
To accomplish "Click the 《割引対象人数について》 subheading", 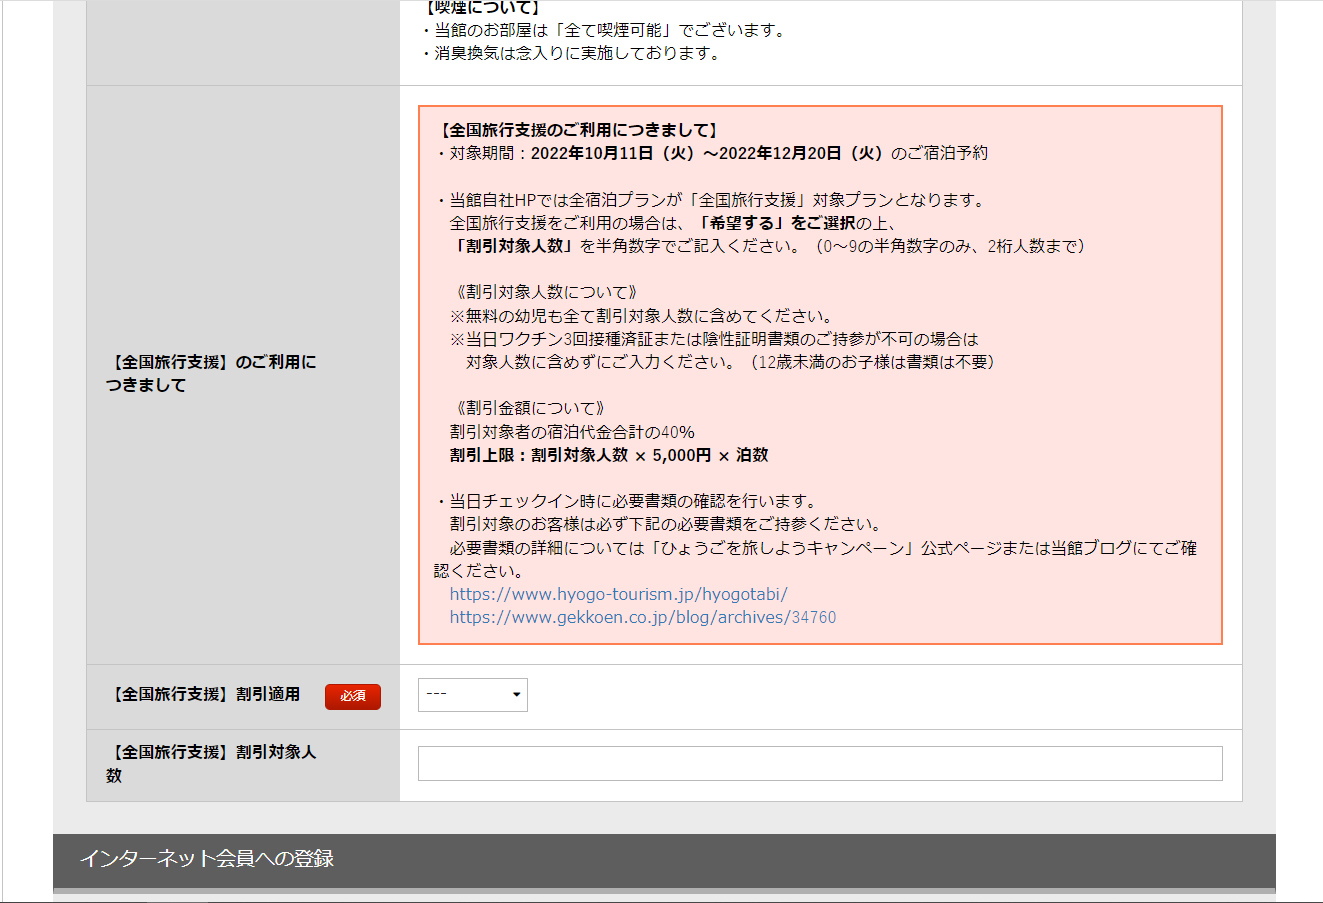I will click(546, 292).
